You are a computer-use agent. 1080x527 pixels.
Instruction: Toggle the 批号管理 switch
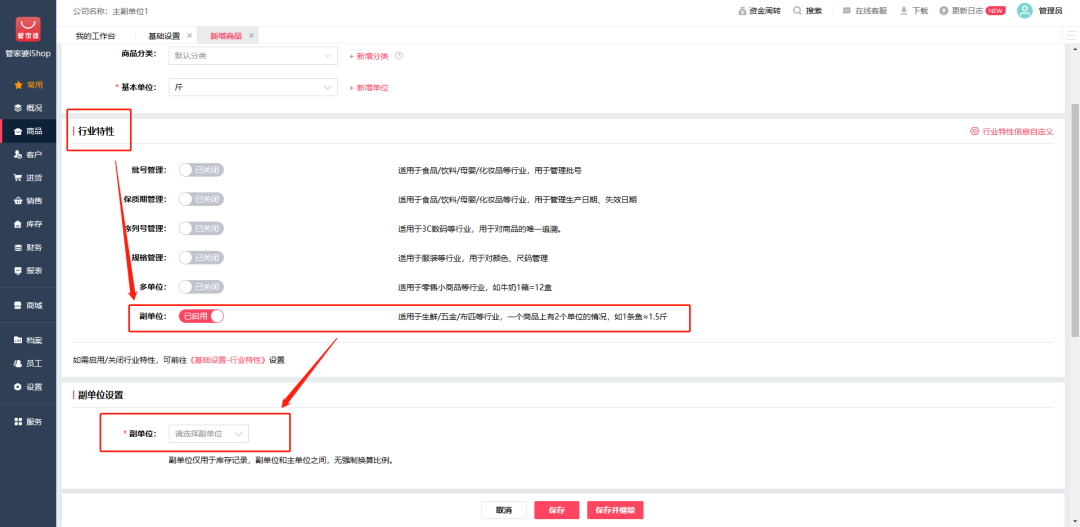(x=201, y=170)
